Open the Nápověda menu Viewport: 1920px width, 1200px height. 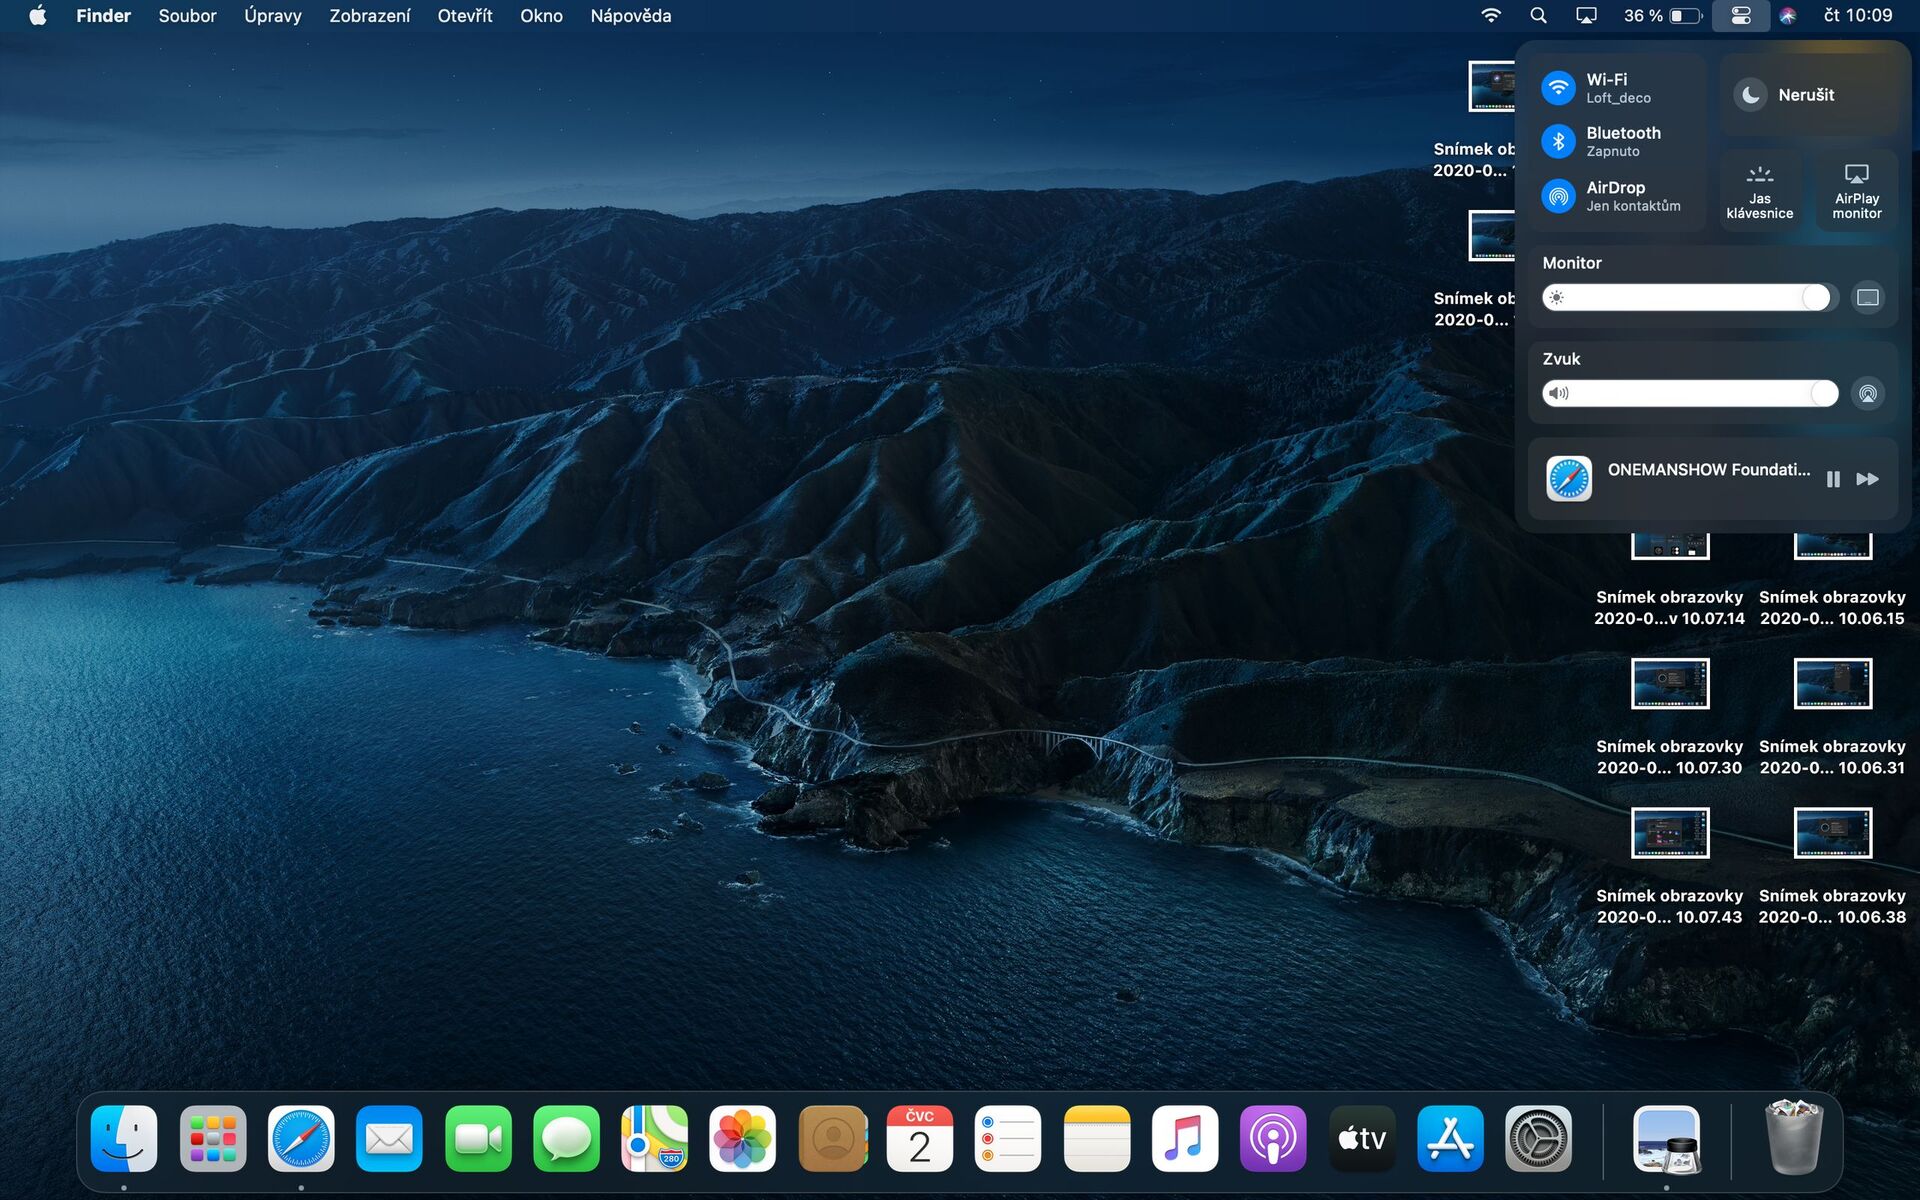tap(630, 15)
